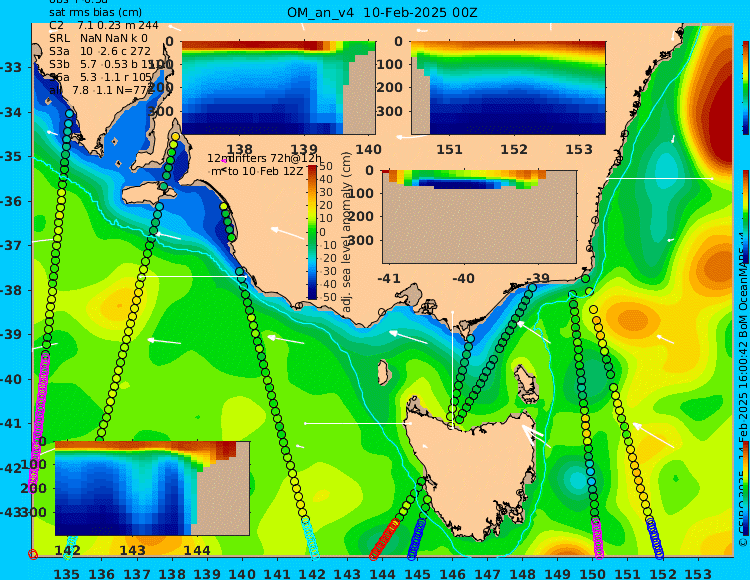Screen dimensions: 750x580
Task: Click the 'to 10 Feb 12Z' legend text
Action: click(x=265, y=171)
